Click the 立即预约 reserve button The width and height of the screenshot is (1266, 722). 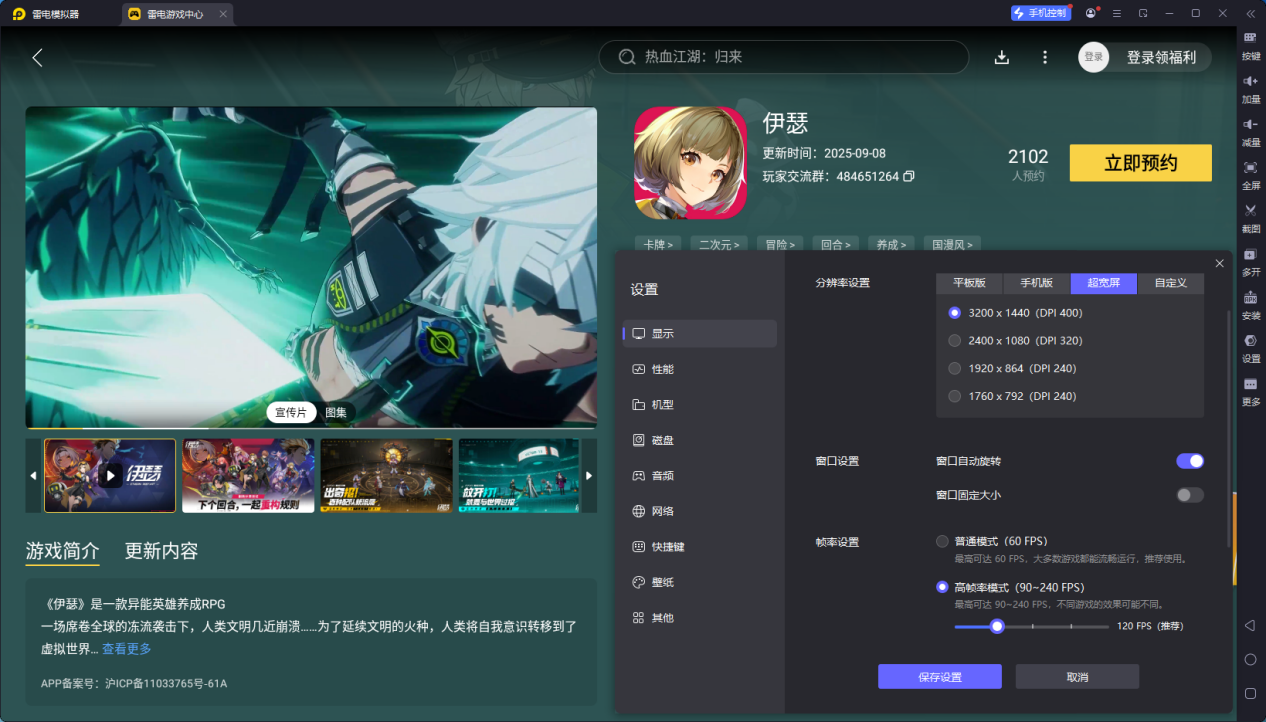point(1140,163)
